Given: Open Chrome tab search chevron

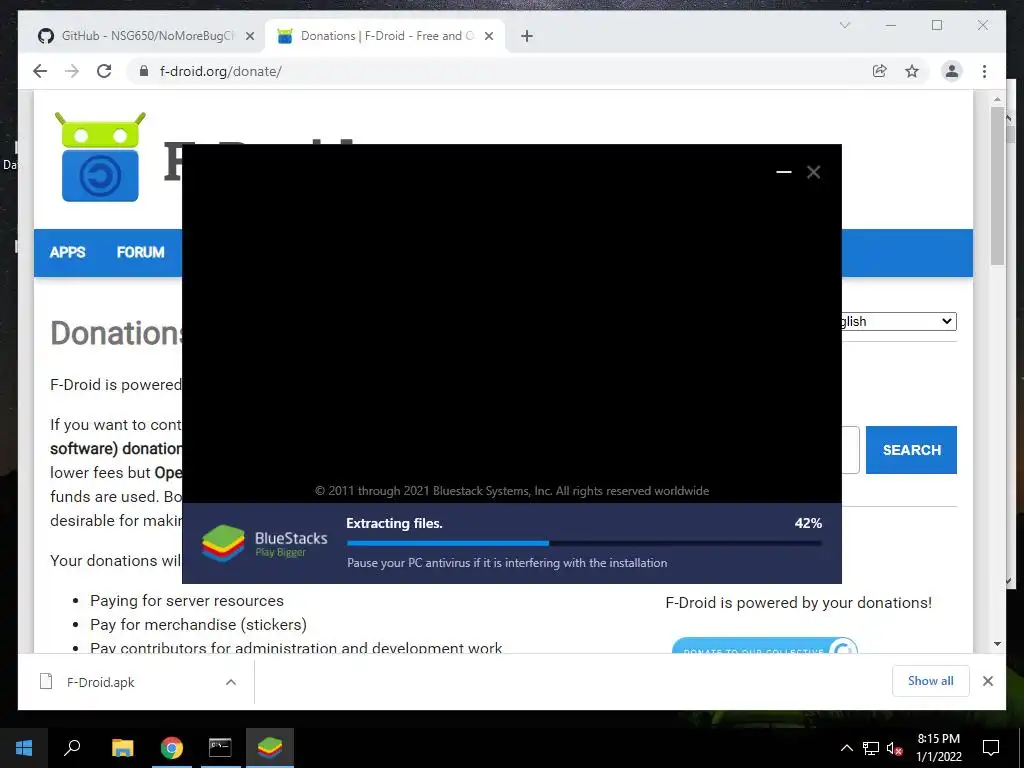Looking at the screenshot, I should click(844, 25).
